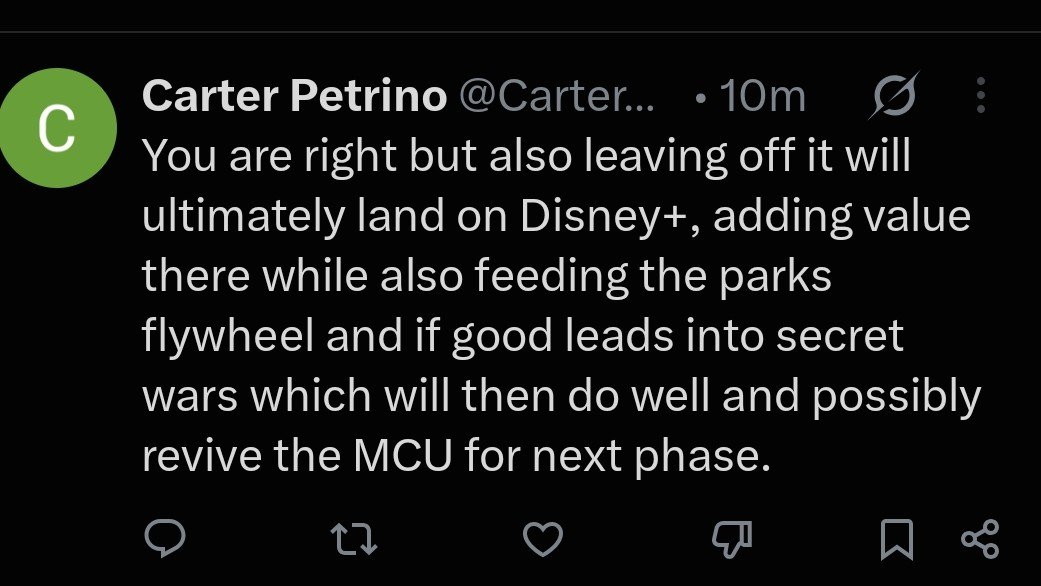Open the post via 10m timestamp
Screen dimensions: 1041x586
763,96
